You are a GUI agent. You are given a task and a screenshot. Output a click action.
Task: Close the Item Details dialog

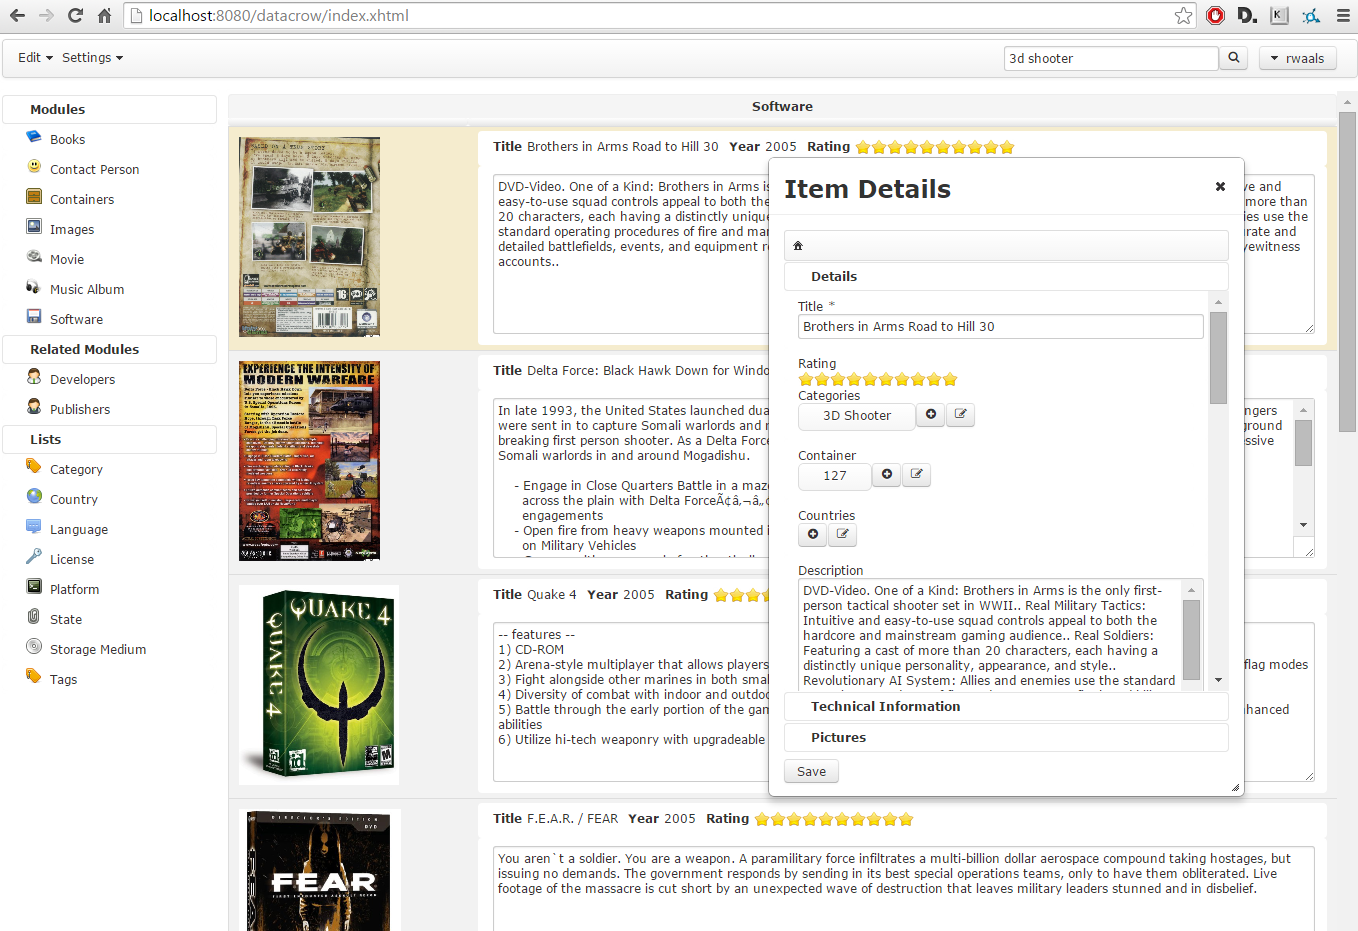[1220, 187]
